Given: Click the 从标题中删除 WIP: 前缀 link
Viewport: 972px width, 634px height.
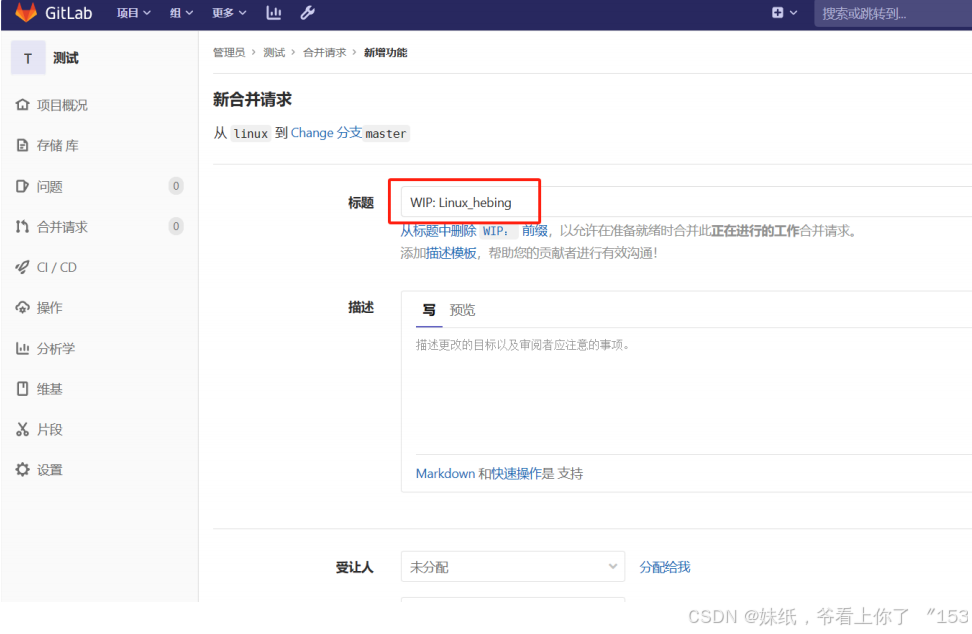Looking at the screenshot, I should coord(474,231).
